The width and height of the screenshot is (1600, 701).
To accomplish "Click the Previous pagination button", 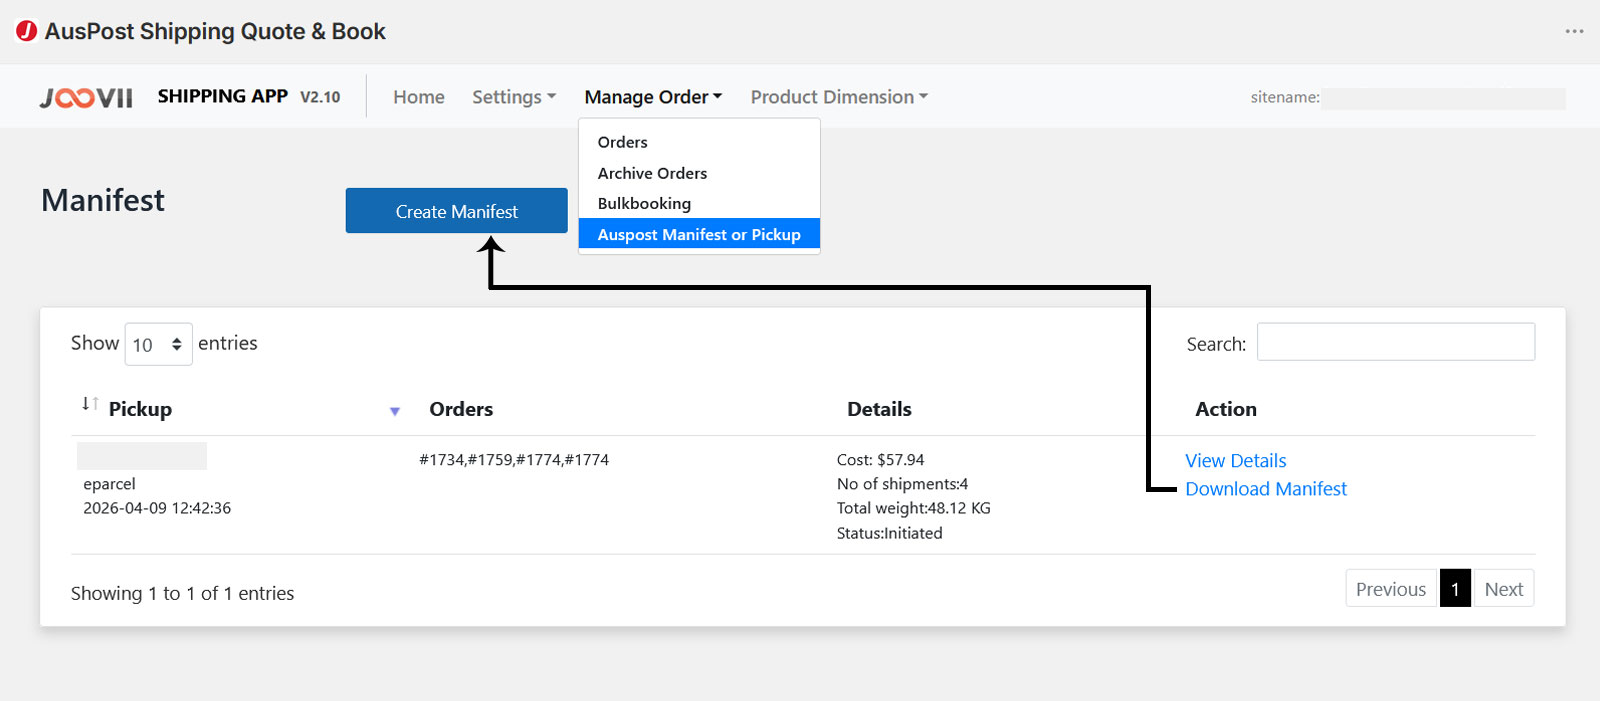I will click(x=1390, y=589).
